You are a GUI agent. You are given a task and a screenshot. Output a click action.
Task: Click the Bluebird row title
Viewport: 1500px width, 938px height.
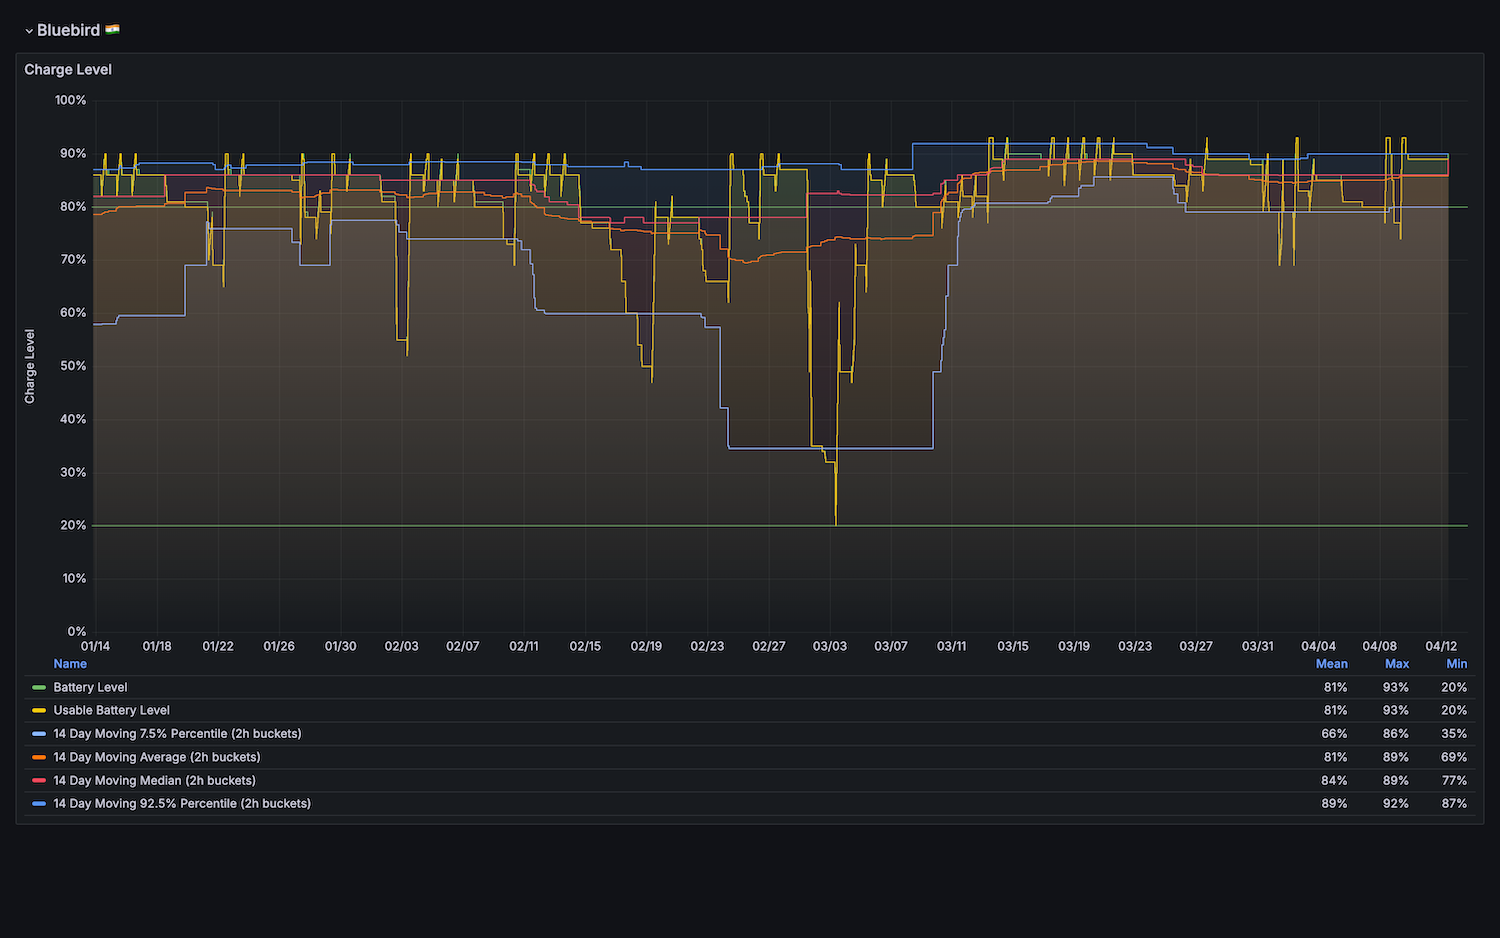[68, 30]
